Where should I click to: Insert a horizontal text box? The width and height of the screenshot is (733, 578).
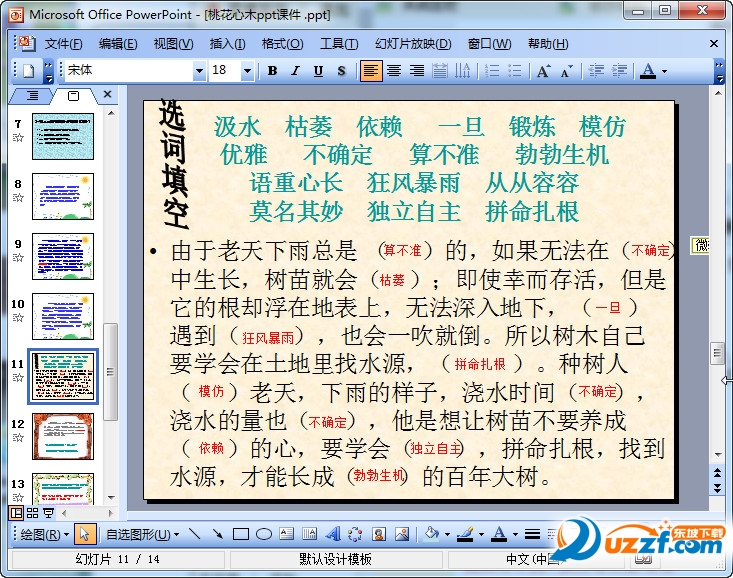(286, 534)
